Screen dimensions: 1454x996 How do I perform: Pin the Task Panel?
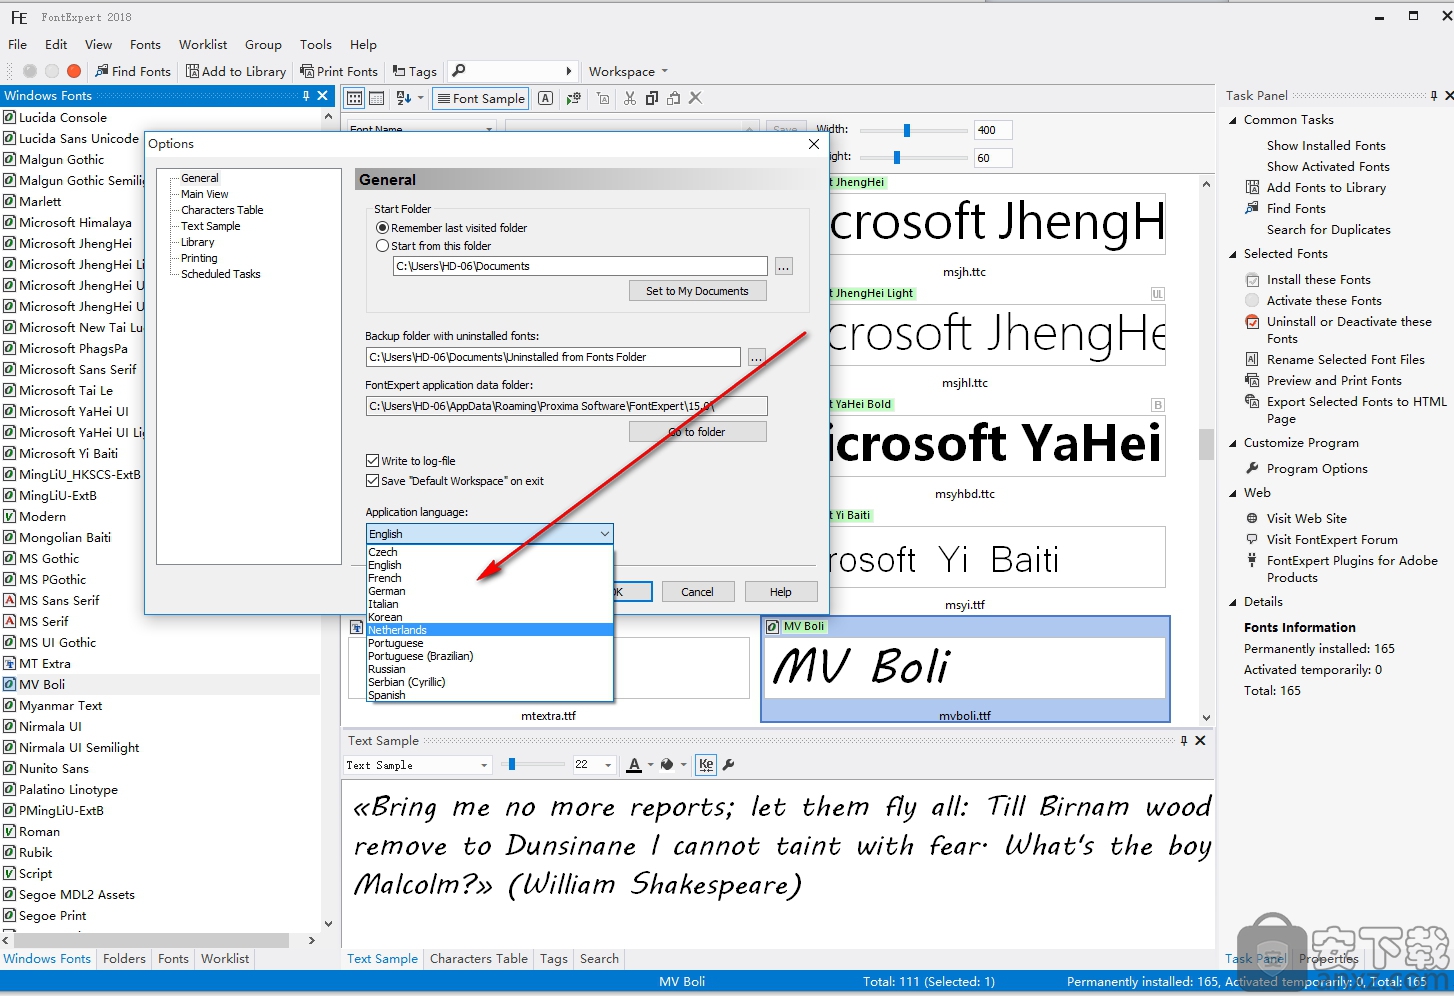point(1434,96)
